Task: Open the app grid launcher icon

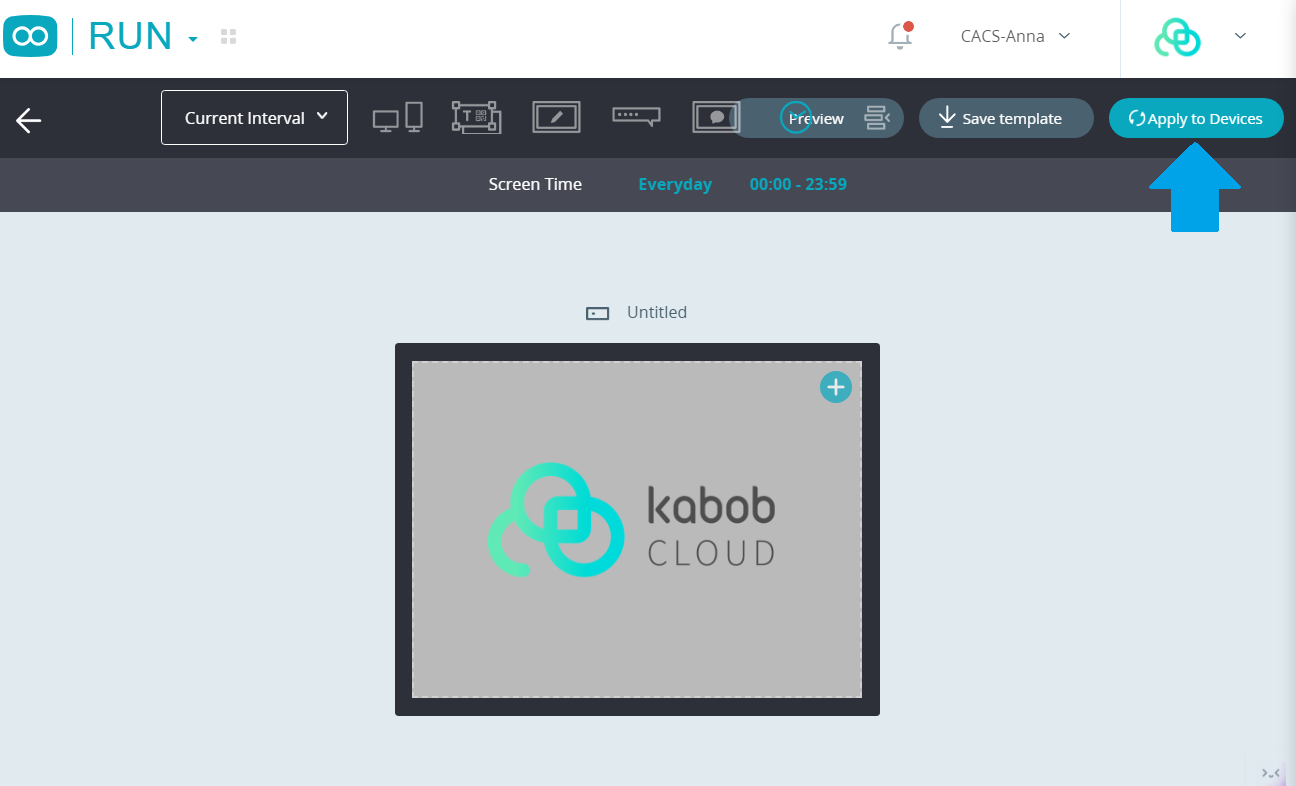Action: click(x=228, y=37)
